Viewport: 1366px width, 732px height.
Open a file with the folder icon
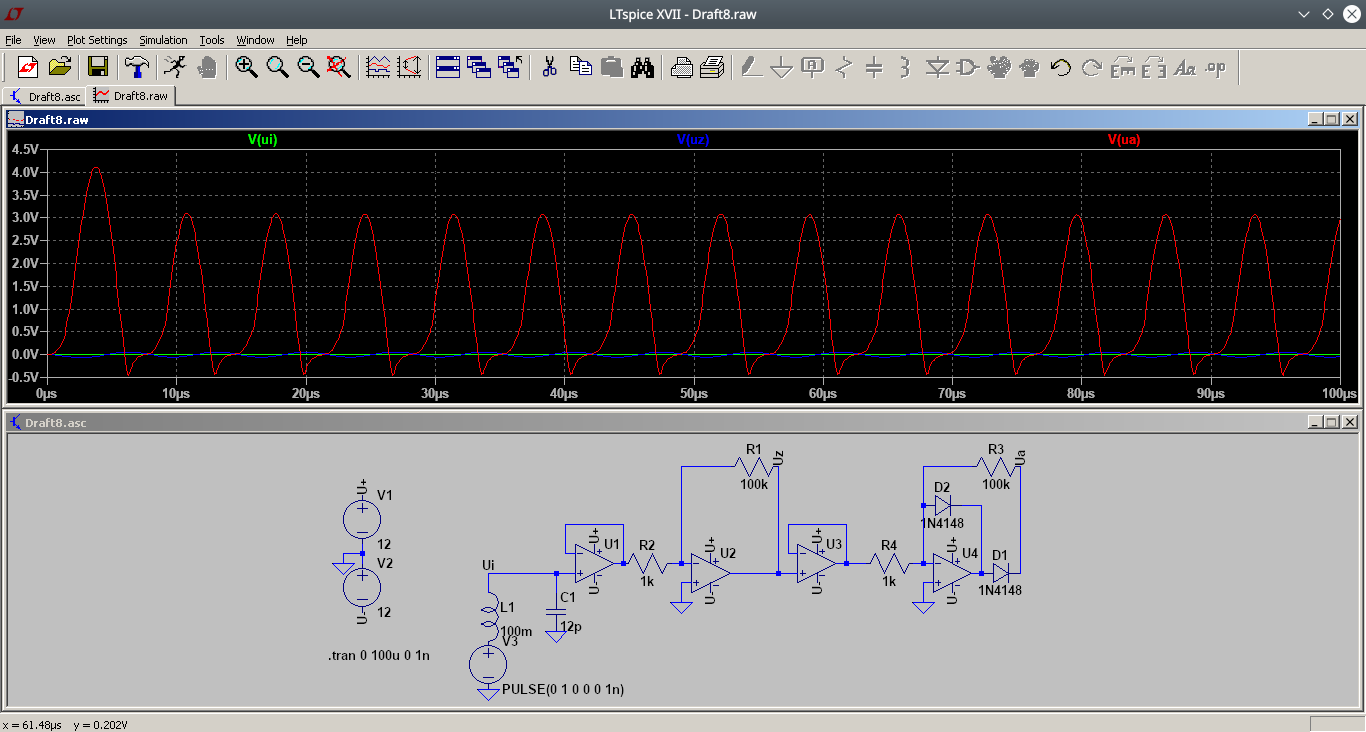[60, 67]
